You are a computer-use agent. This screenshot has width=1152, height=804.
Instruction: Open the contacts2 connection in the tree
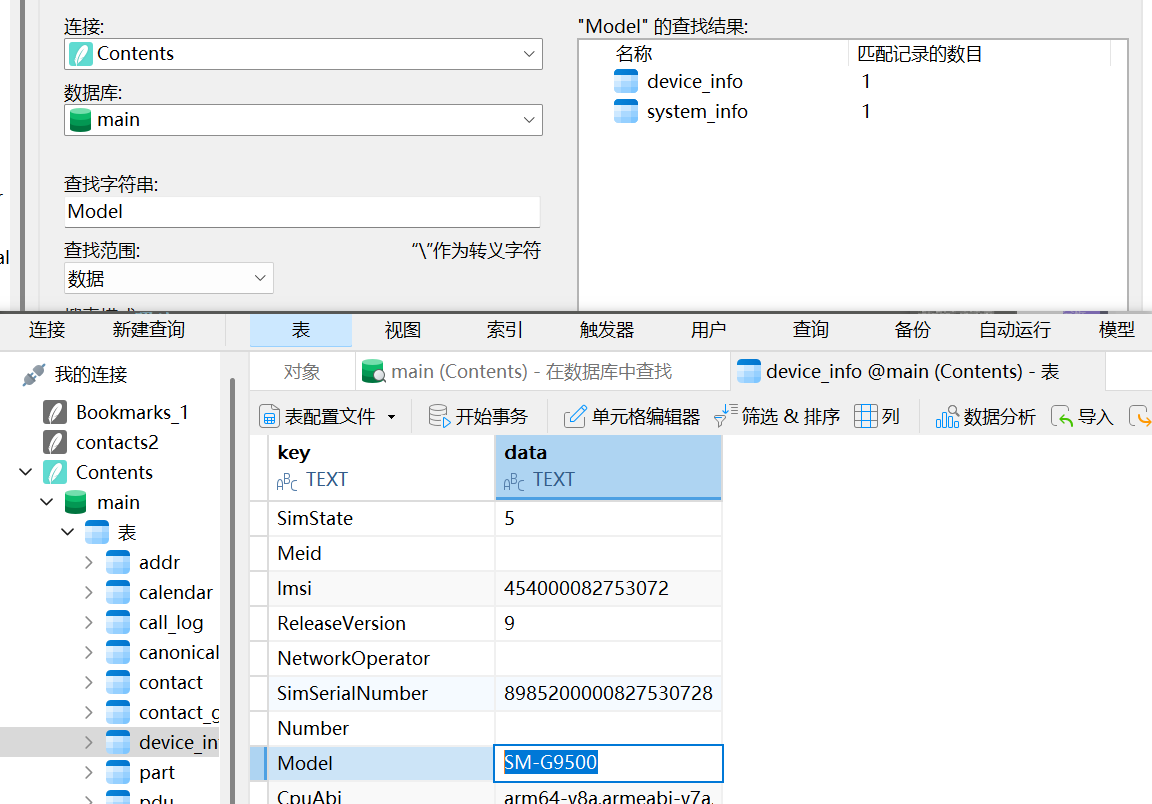pyautogui.click(x=116, y=442)
